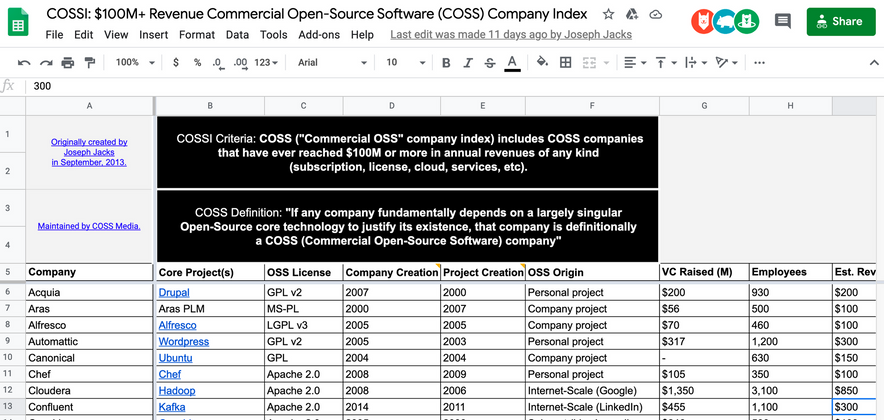This screenshot has height=420, width=884.
Task: Toggle italic formatting
Action: (467, 63)
